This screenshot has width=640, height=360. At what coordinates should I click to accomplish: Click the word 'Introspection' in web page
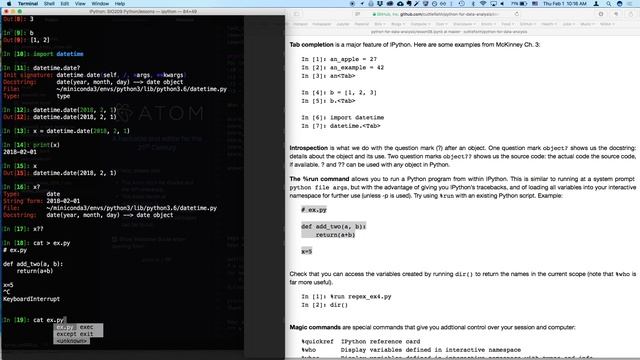point(309,148)
